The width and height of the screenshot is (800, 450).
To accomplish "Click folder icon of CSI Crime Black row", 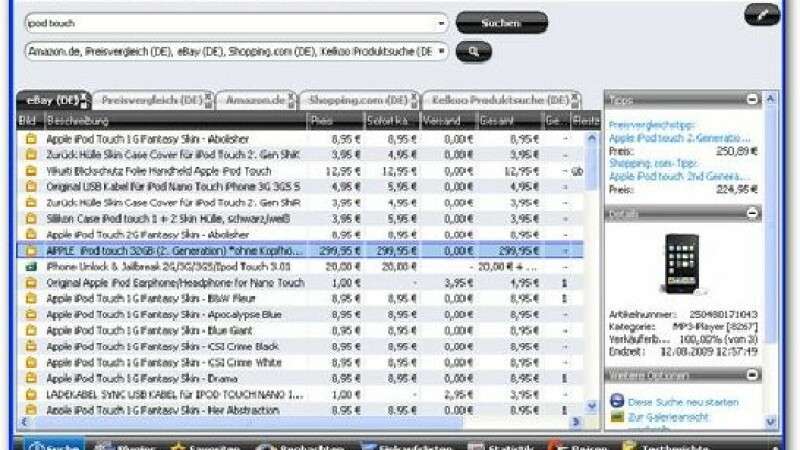I will tap(31, 346).
